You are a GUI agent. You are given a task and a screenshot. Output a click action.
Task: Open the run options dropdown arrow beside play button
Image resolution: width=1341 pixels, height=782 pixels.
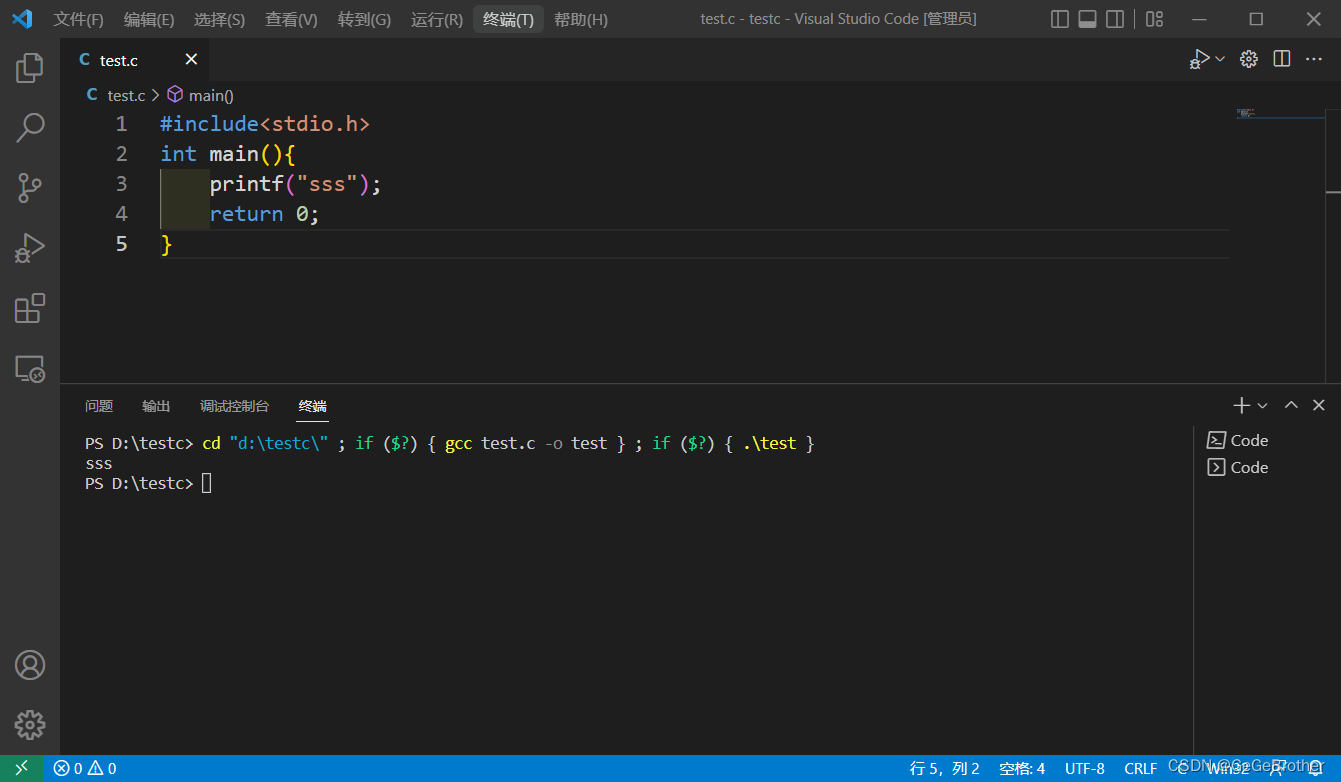pyautogui.click(x=1220, y=59)
